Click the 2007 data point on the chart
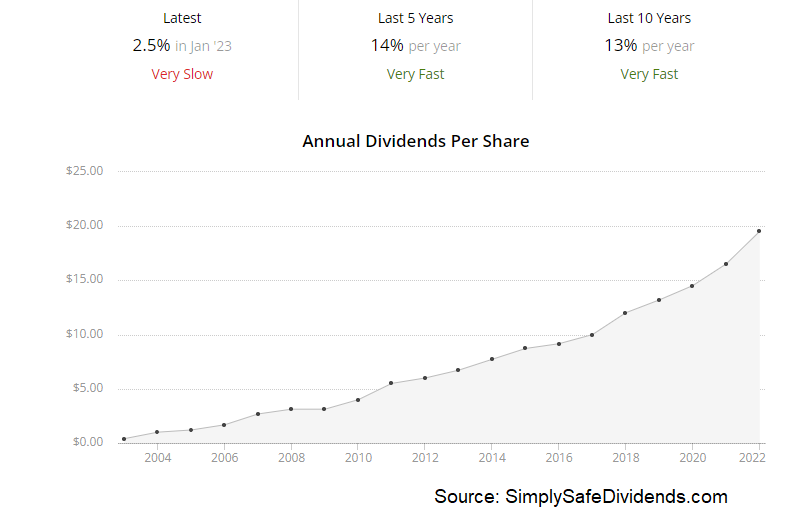786x525 pixels. (258, 414)
